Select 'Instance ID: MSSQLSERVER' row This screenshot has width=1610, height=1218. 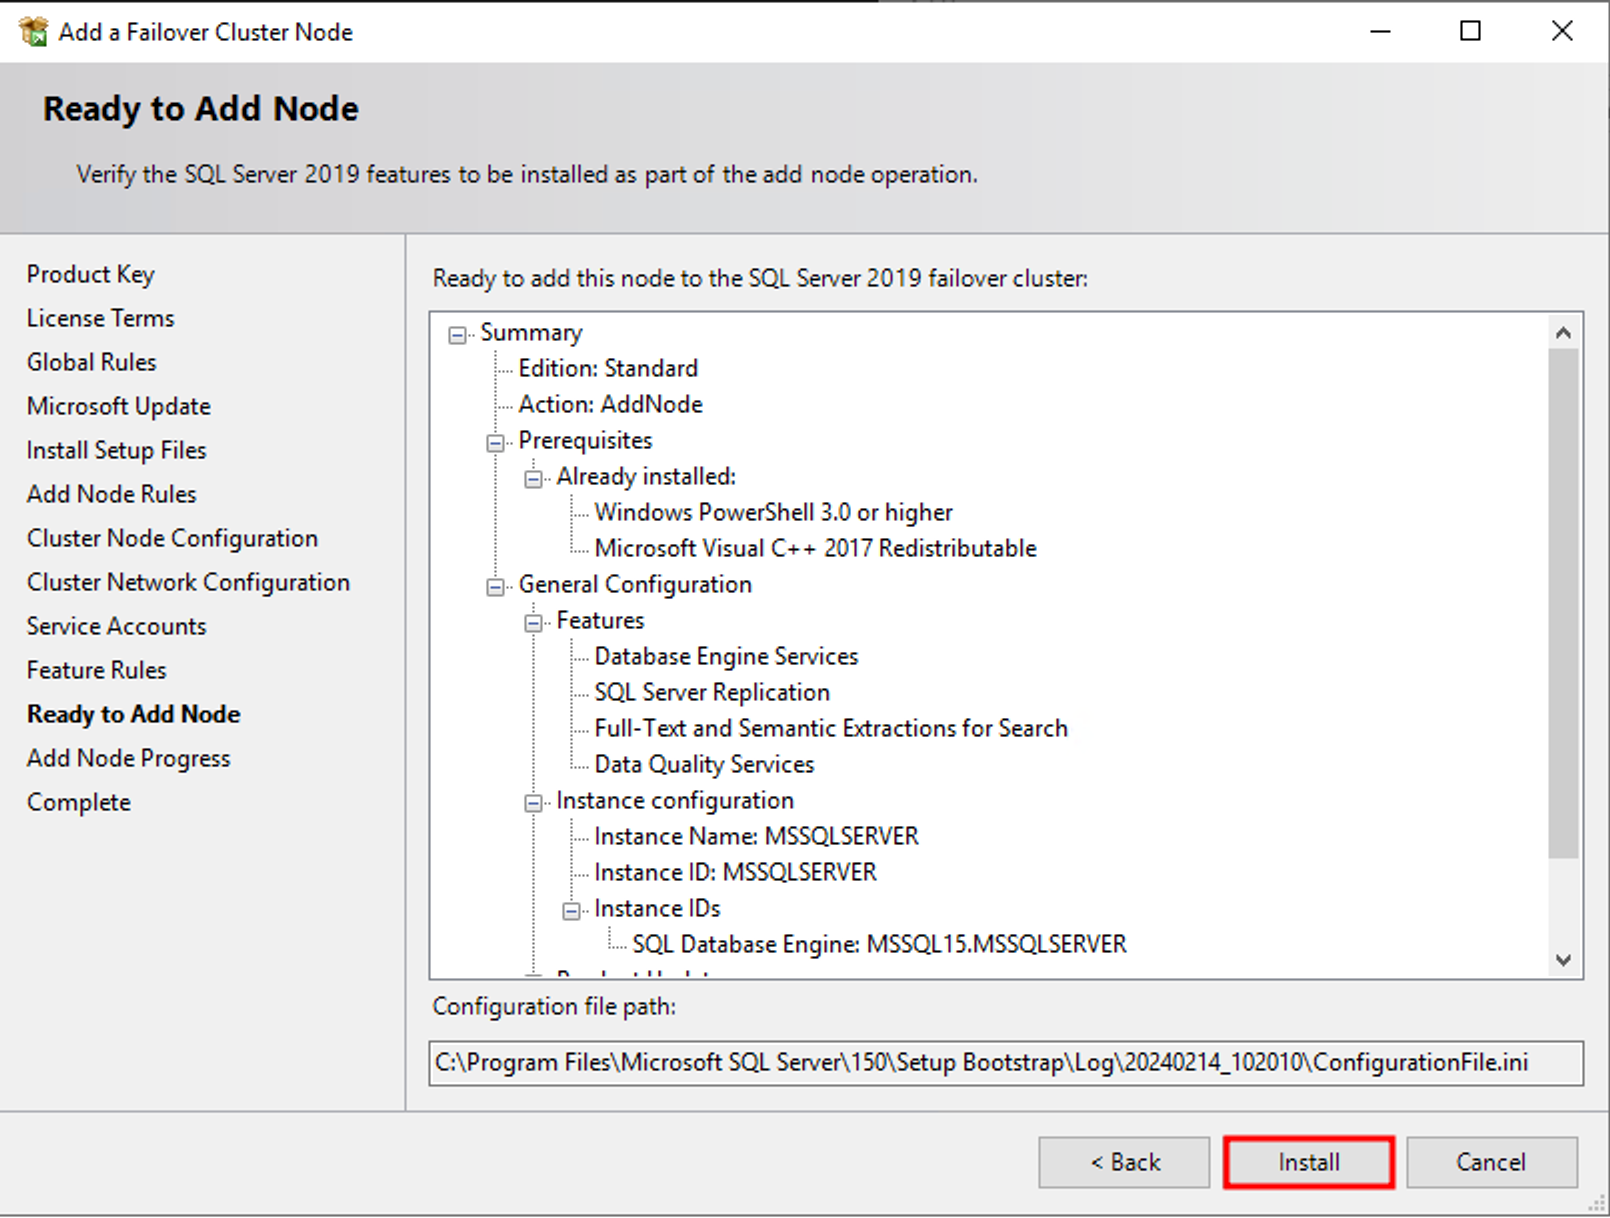tap(735, 872)
